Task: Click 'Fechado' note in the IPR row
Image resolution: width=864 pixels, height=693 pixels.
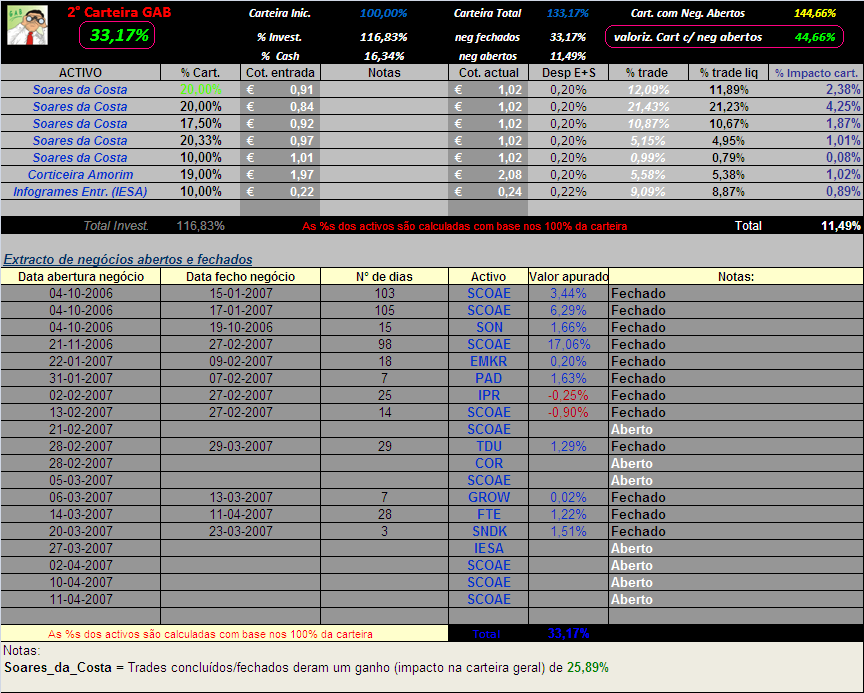Action: click(x=638, y=396)
